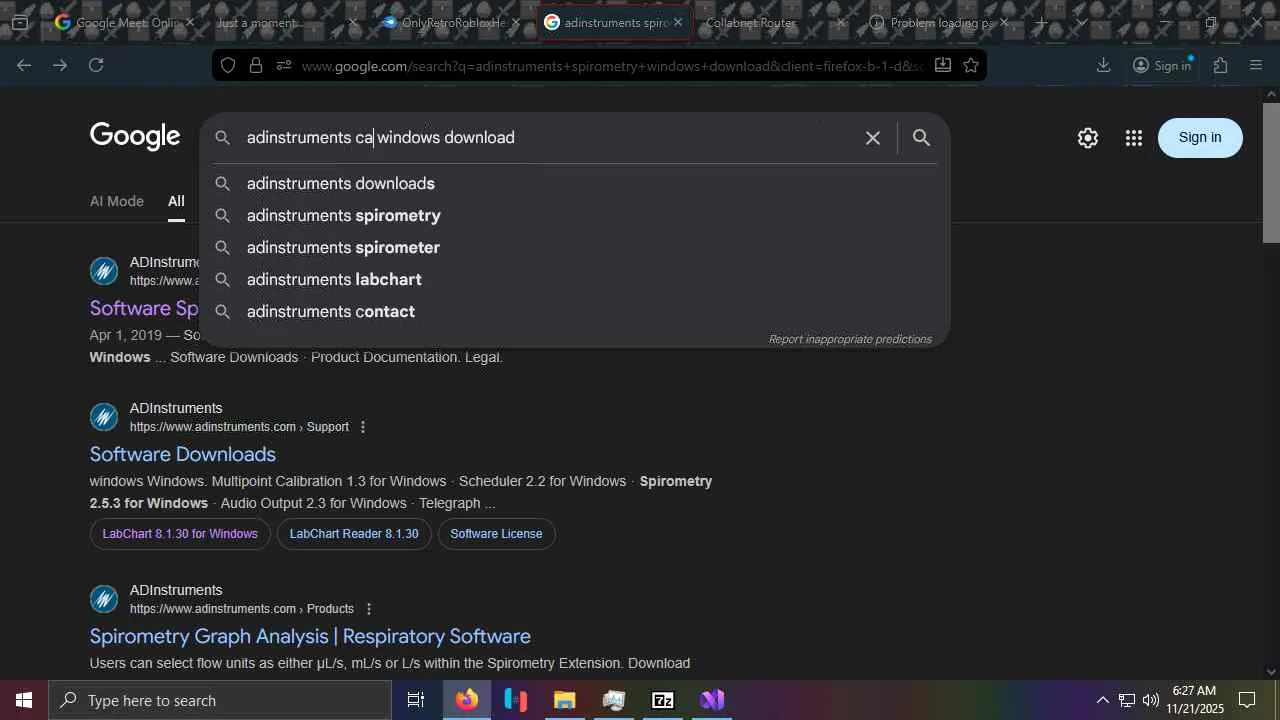Open the Windows notification center

[1247, 700]
